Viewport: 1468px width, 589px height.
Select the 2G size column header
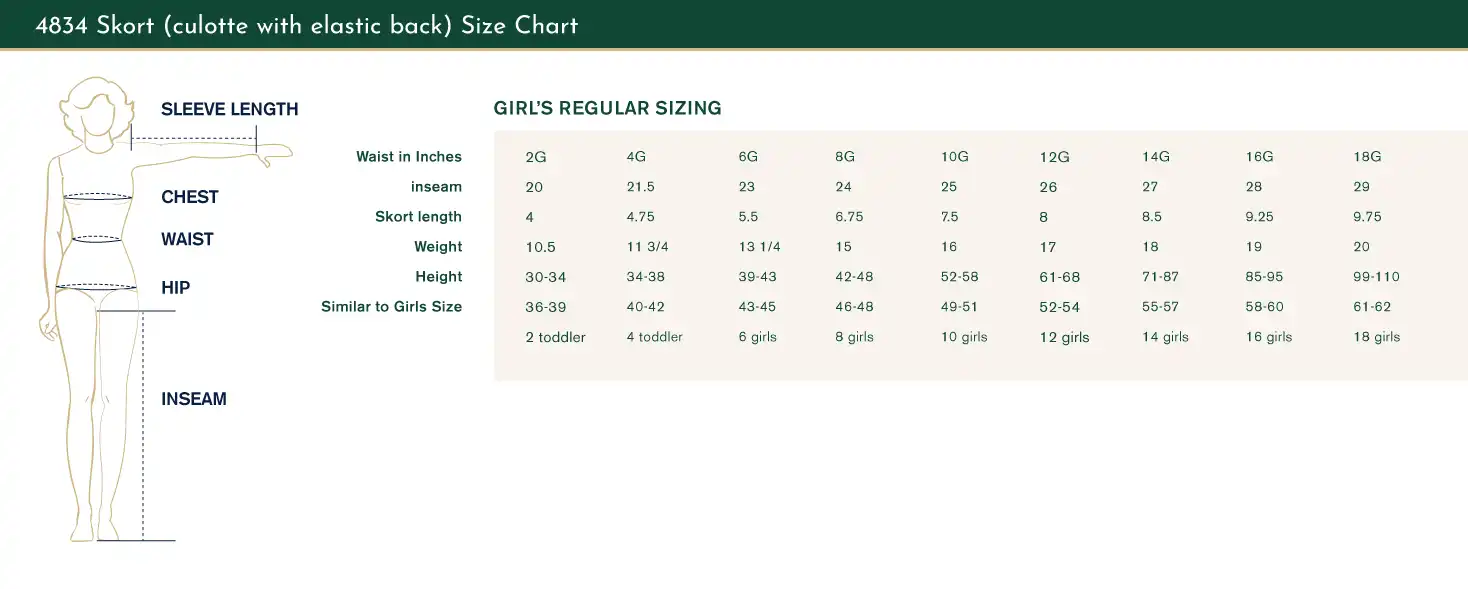click(536, 157)
